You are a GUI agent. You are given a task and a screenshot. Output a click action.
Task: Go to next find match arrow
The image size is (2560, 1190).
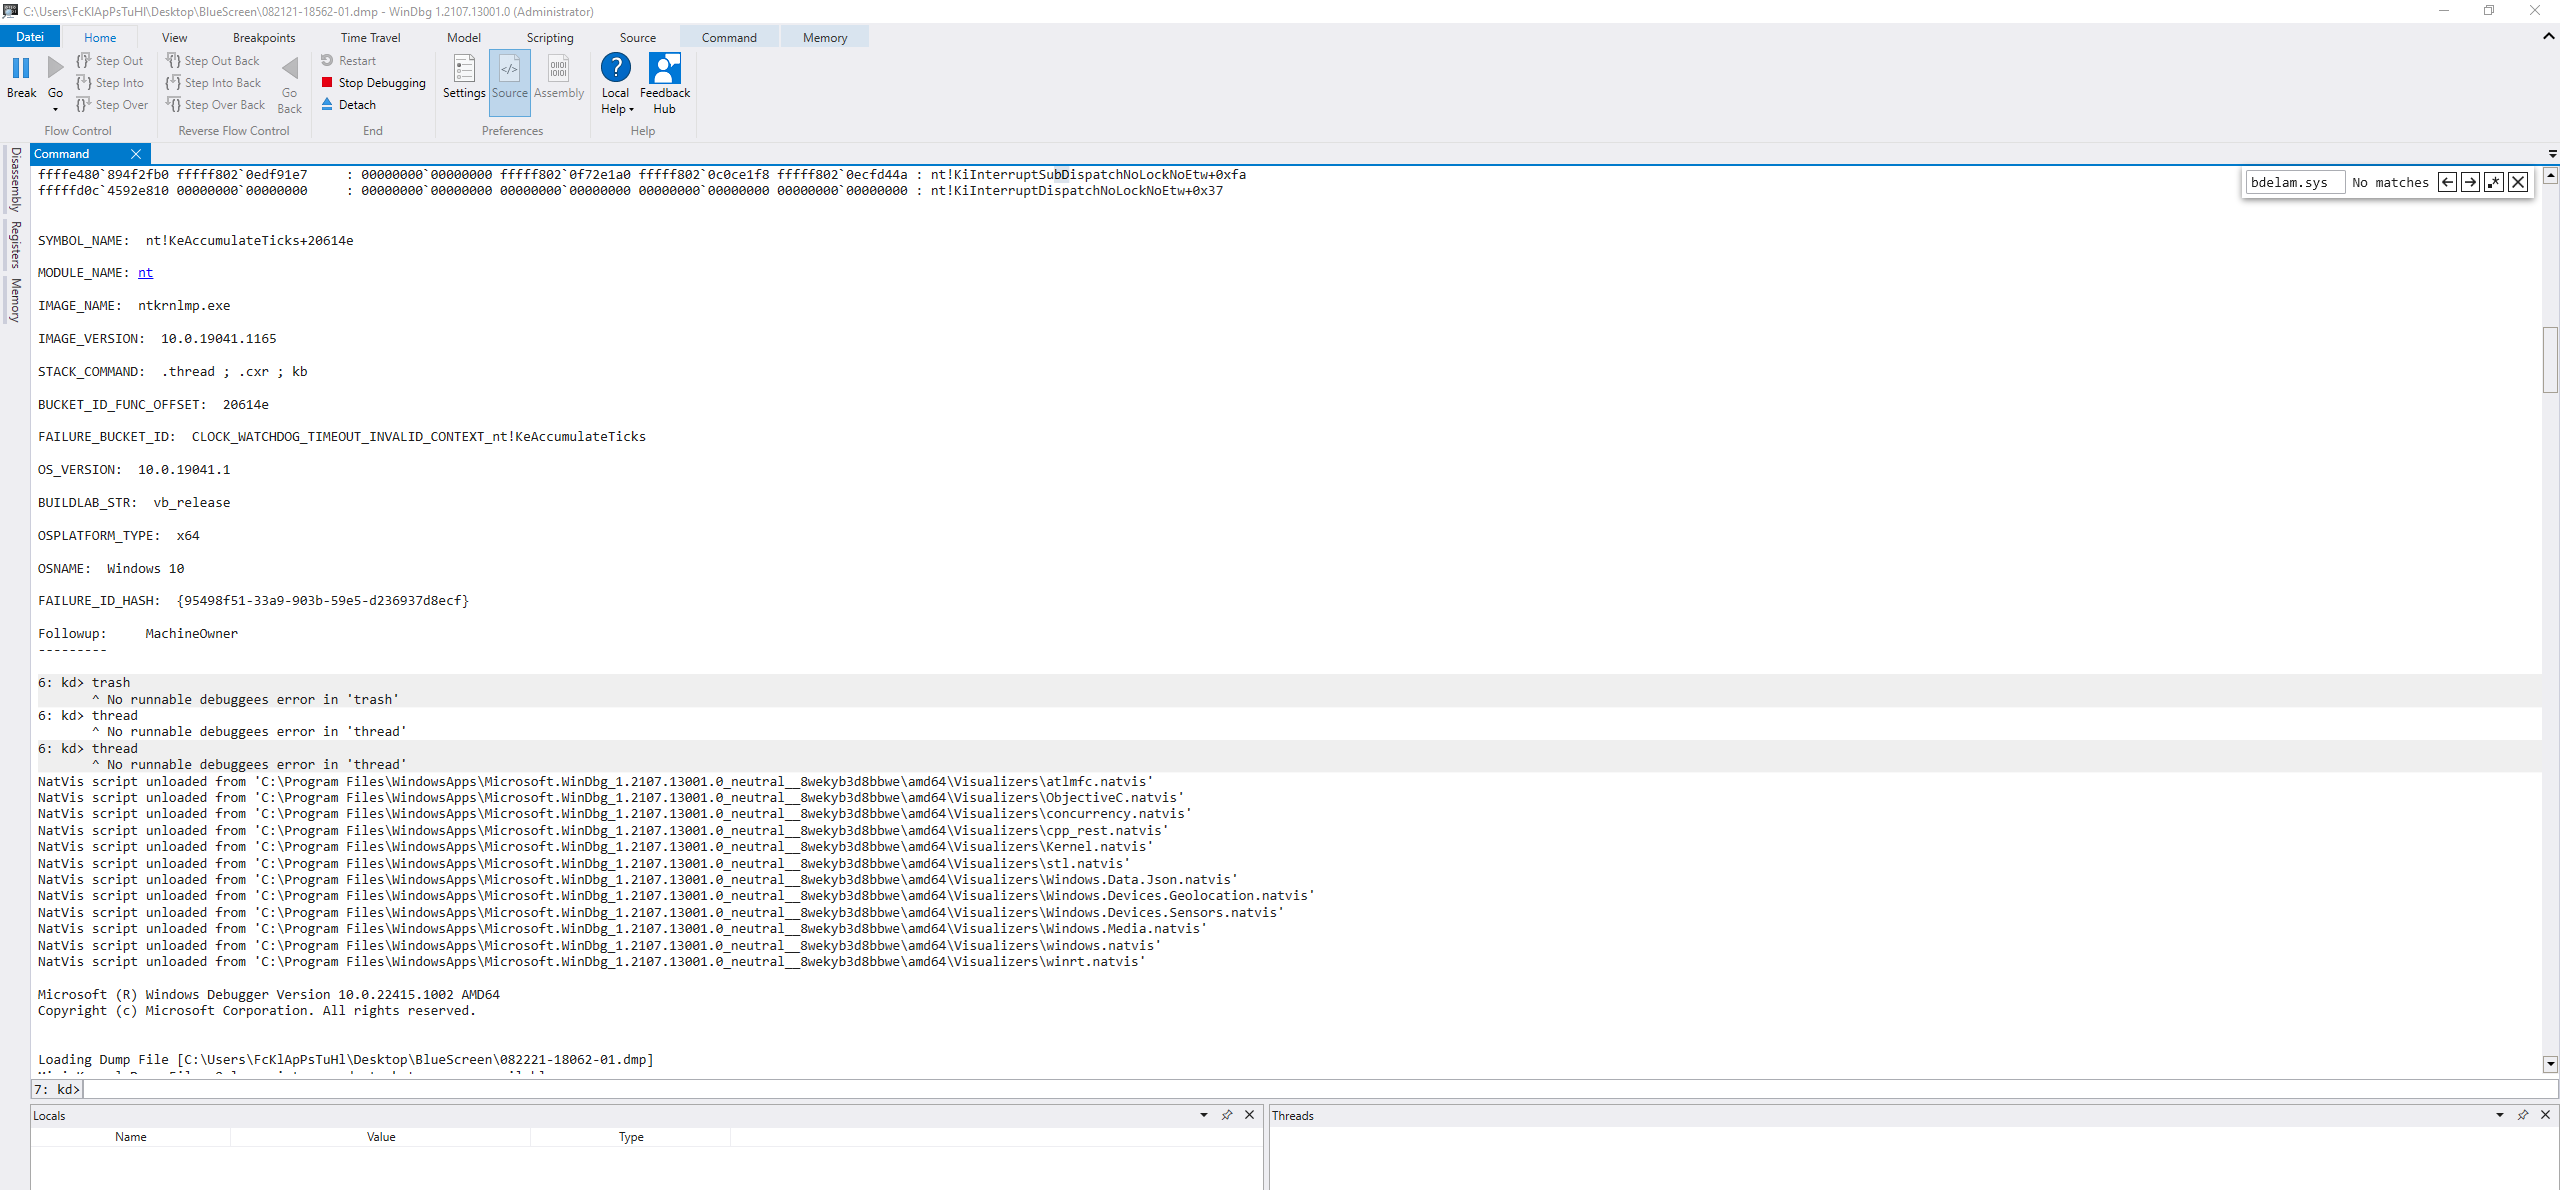[2470, 182]
